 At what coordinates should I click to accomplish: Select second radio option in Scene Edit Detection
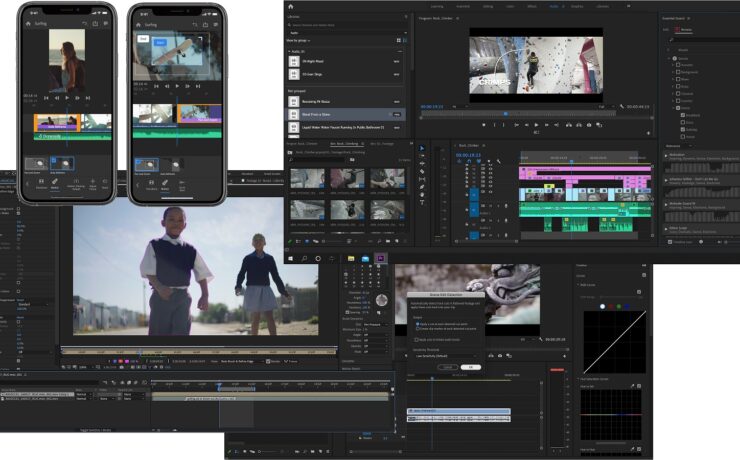[x=417, y=329]
